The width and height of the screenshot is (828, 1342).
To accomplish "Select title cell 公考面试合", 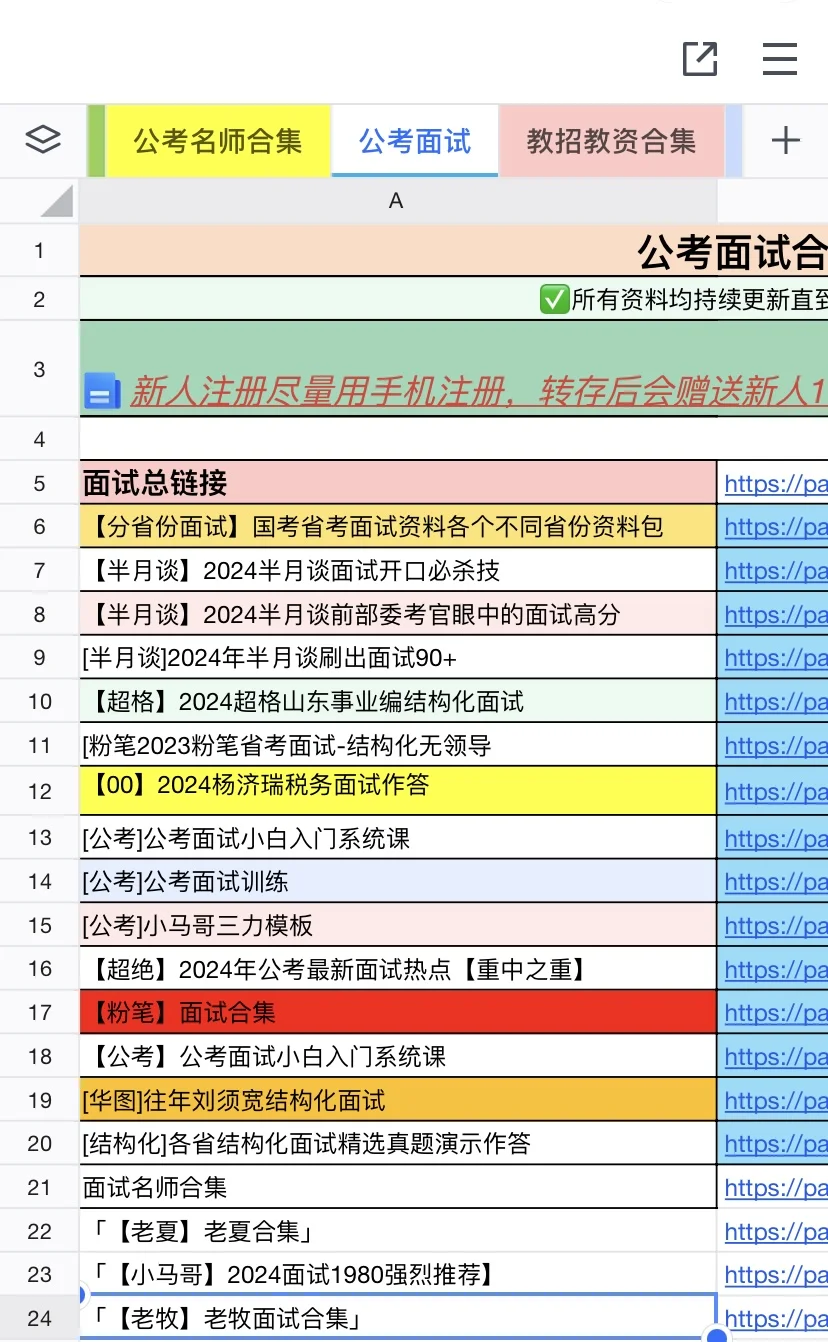I will (x=454, y=250).
